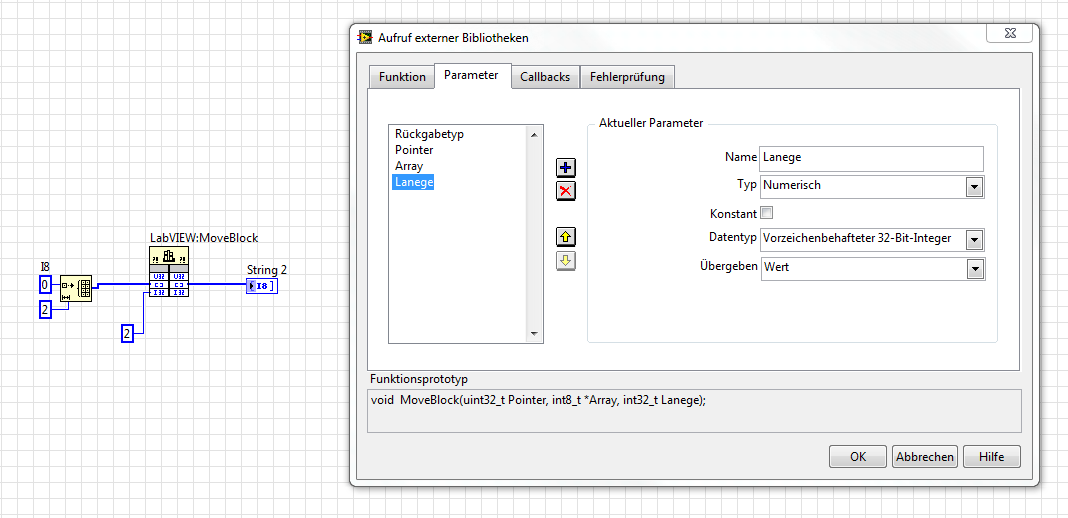The image size is (1068, 518).
Task: Select the Parameter tab
Action: 471,75
